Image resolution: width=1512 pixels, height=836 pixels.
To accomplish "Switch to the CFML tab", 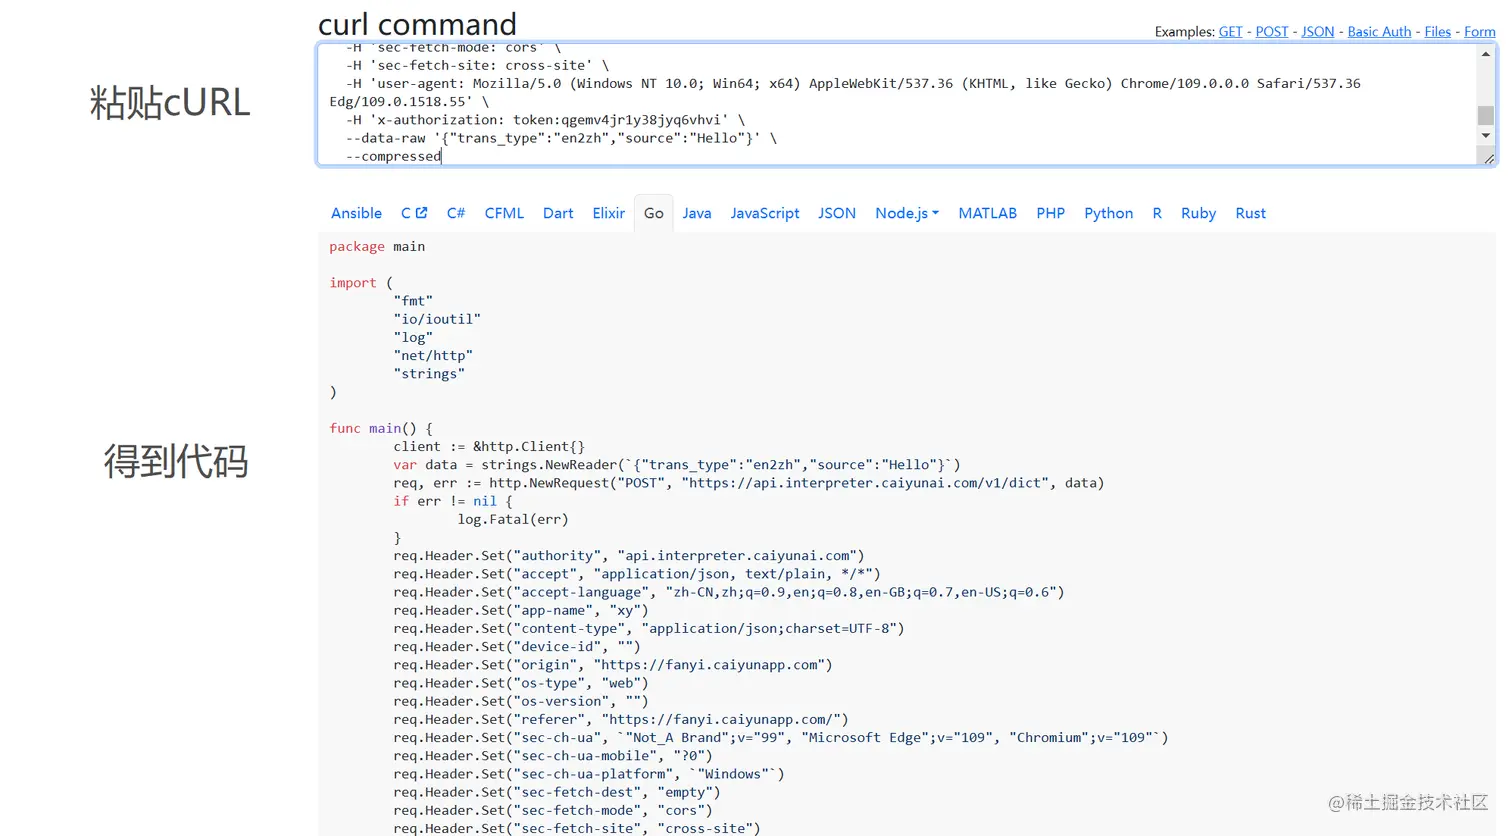I will click(x=504, y=213).
